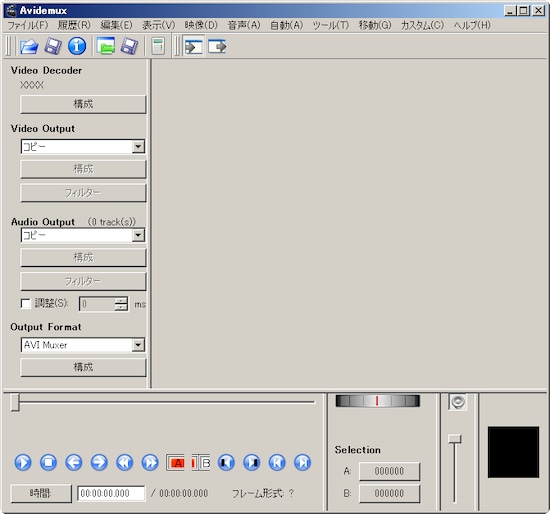Viewport: 550px width, 514px height.
Task: Click the blue information icon
Action: point(77,46)
